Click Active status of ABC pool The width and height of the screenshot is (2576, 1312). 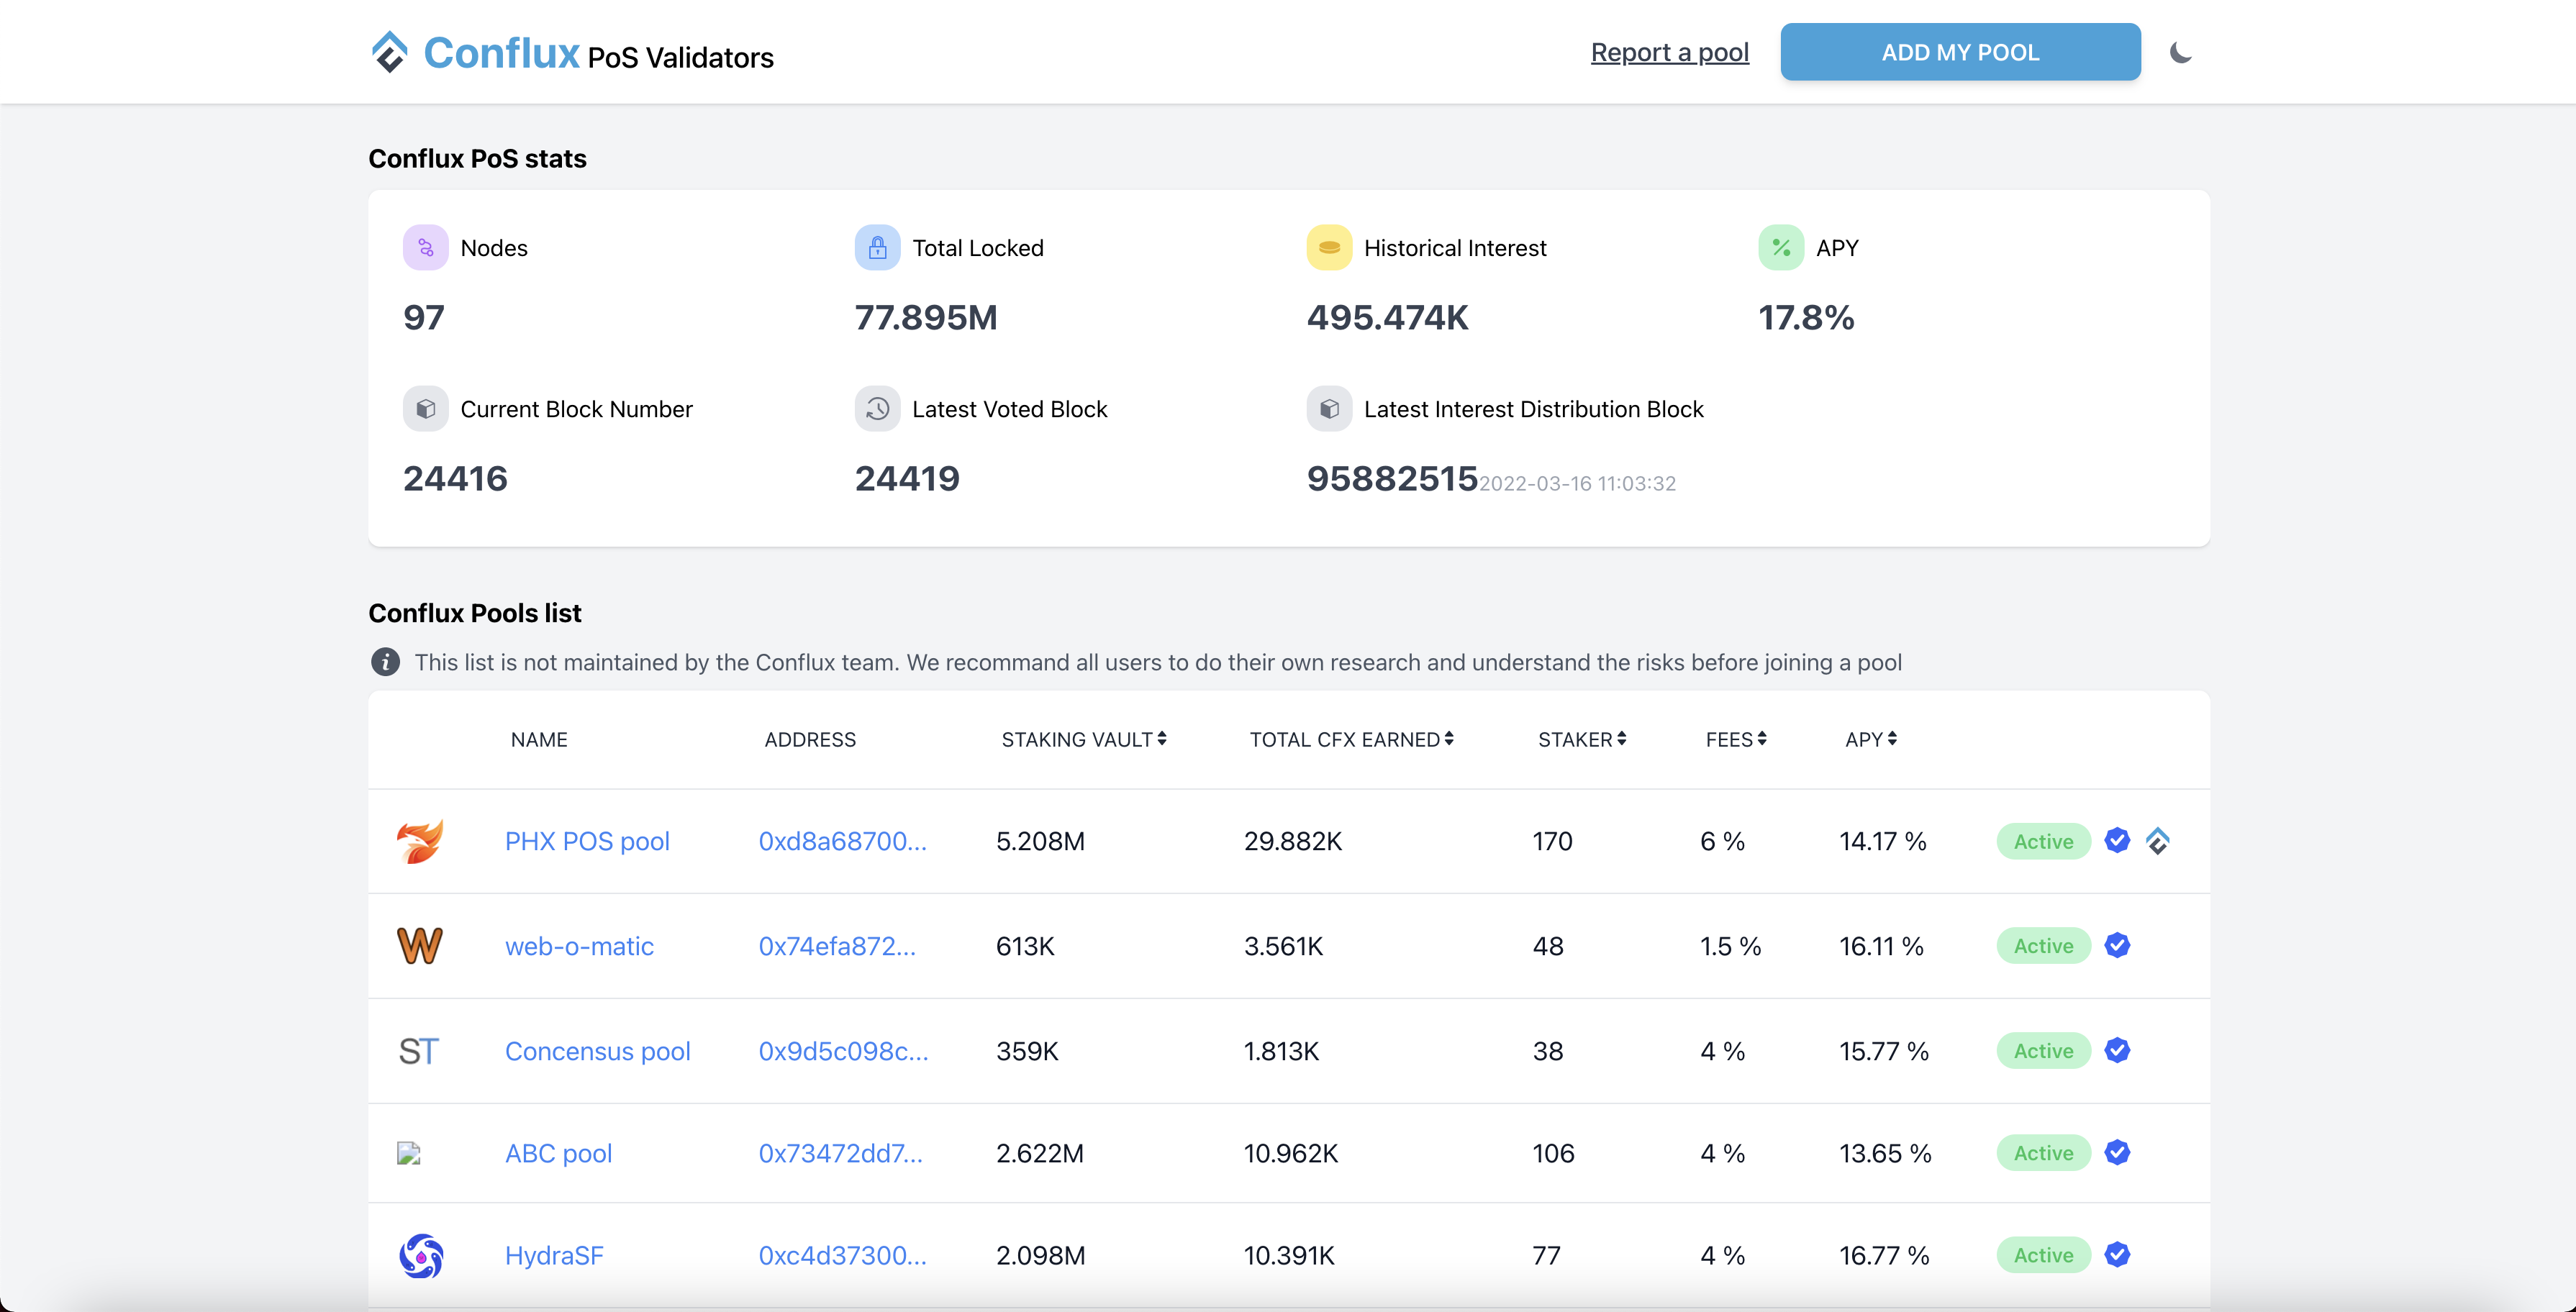coord(2043,1153)
